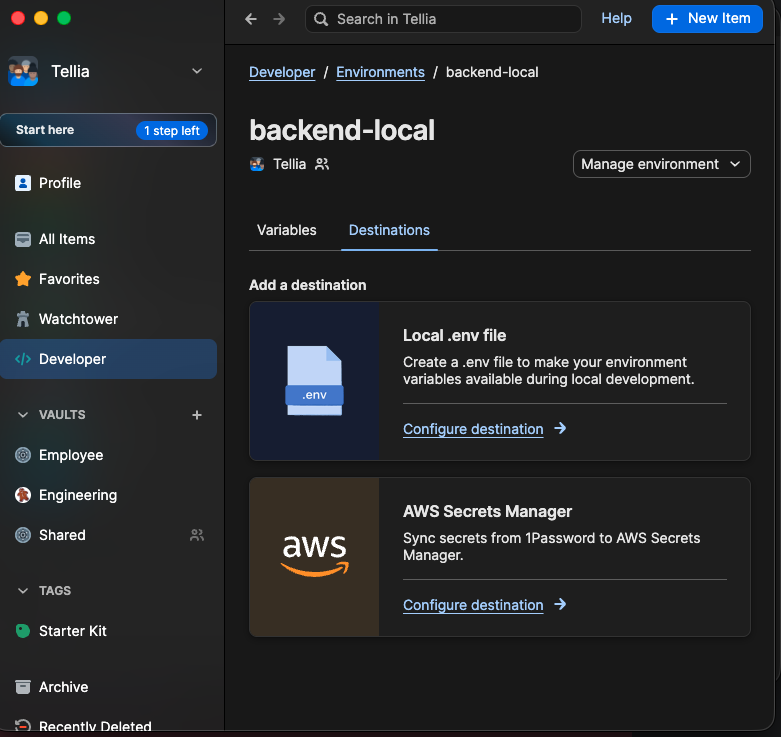781x737 pixels.
Task: Click the Watchtower icon in sidebar
Action: (23, 319)
